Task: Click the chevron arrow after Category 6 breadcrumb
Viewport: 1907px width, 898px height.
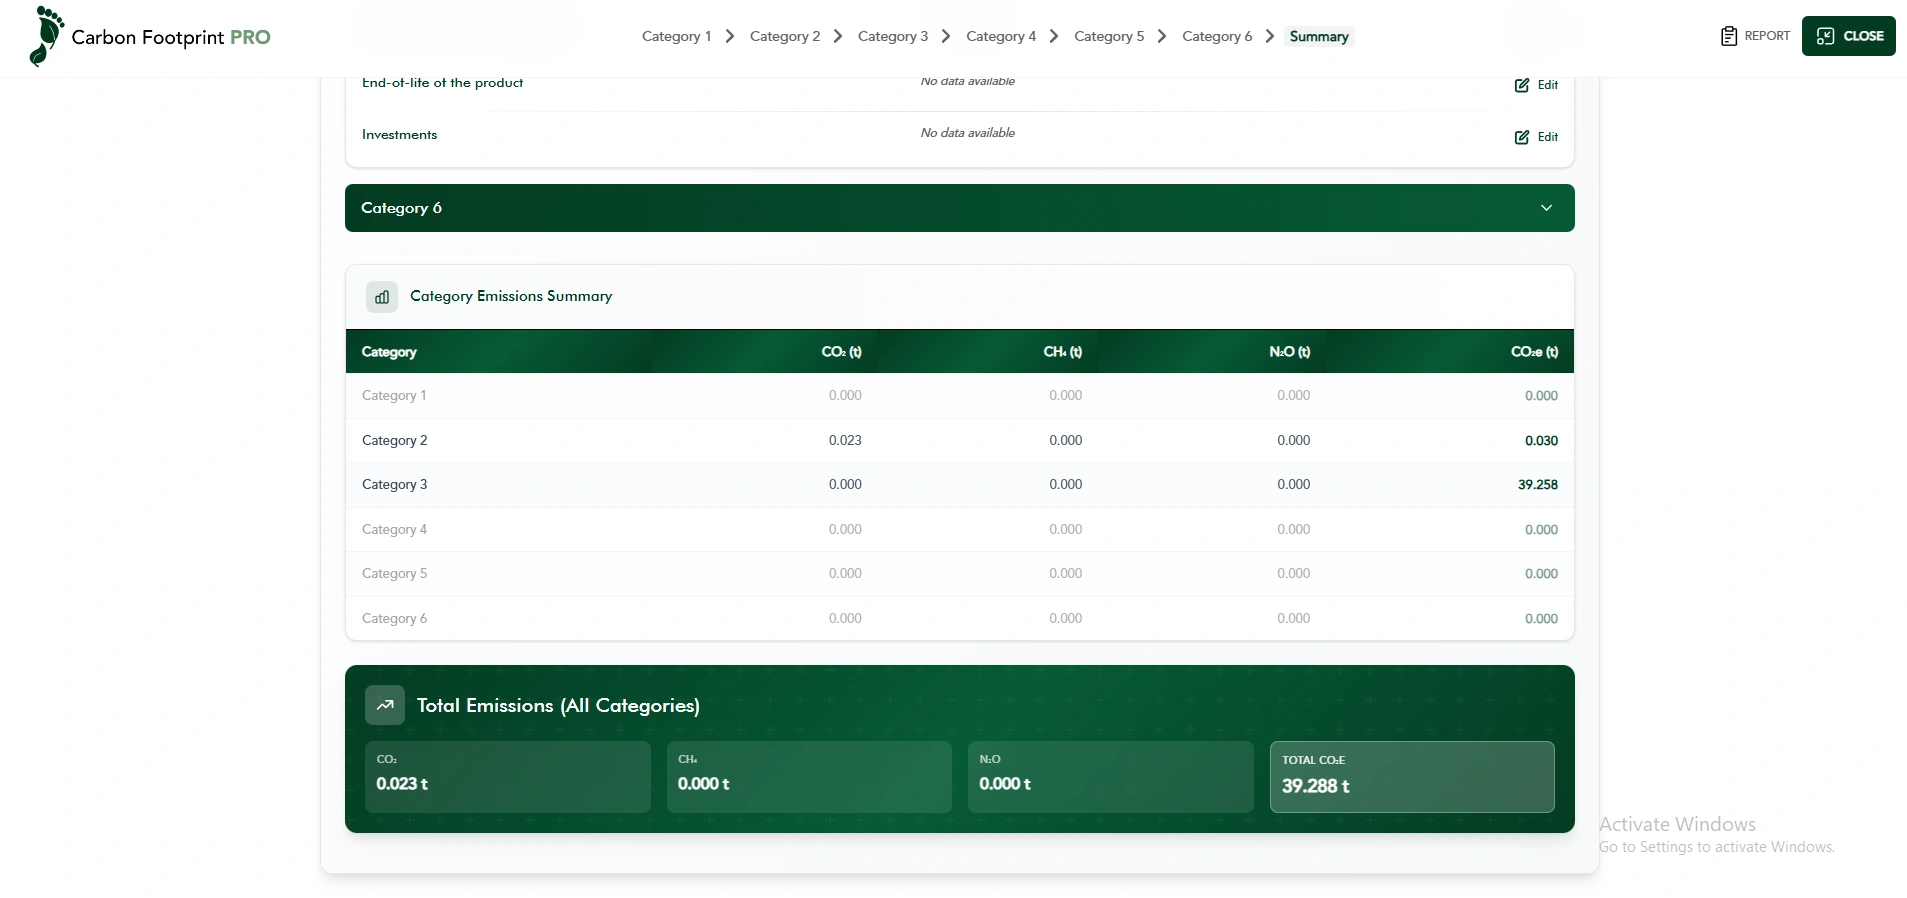Action: (1270, 36)
